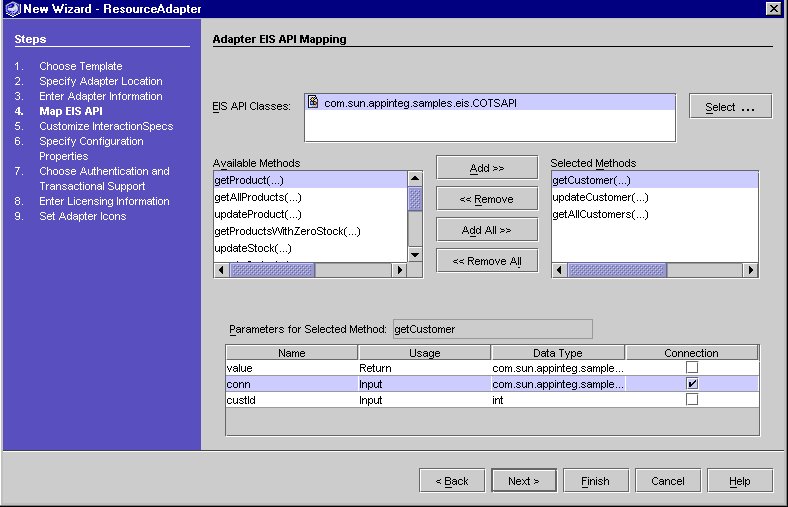The width and height of the screenshot is (788, 507).
Task: Select the custId cell in parameters table
Action: [x=291, y=400]
